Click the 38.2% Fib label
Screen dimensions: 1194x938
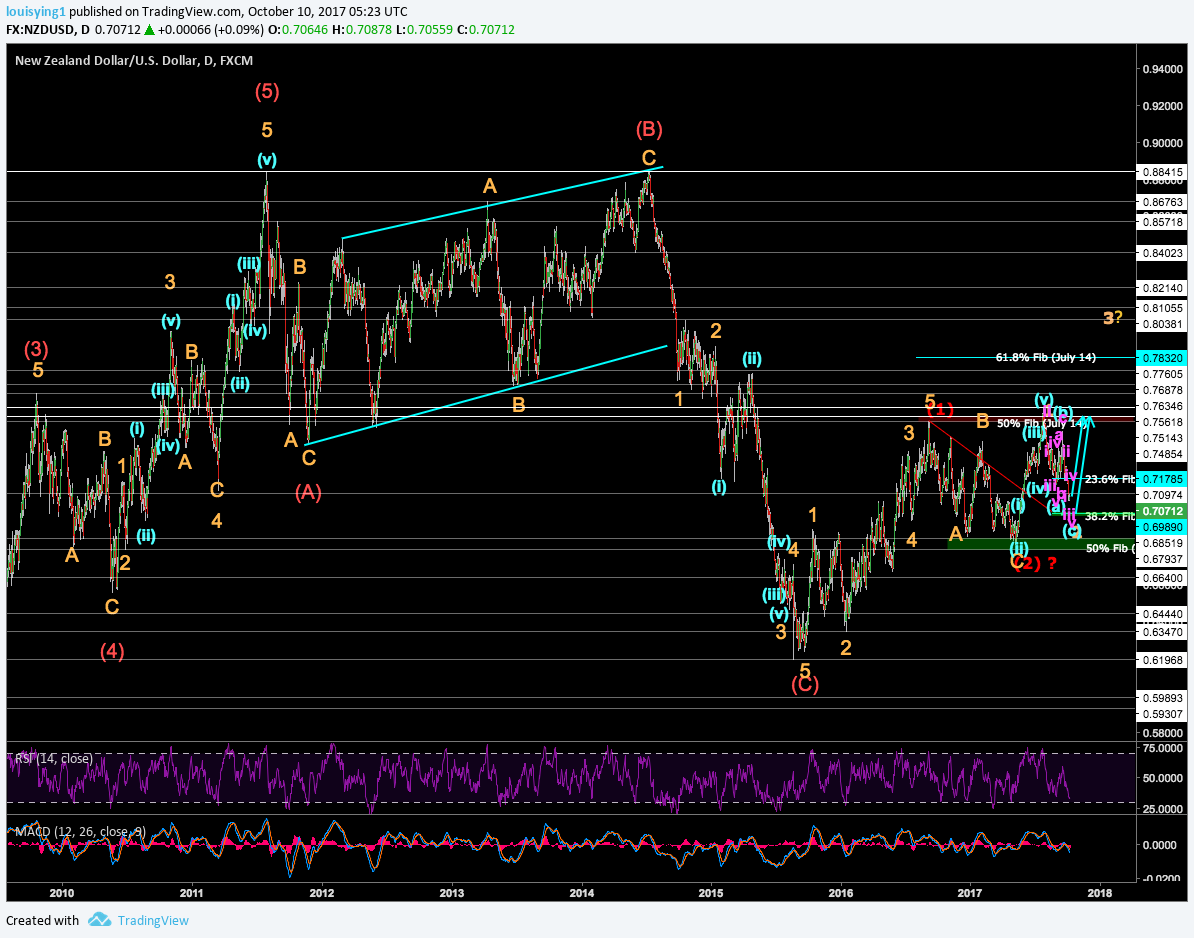[x=1109, y=516]
